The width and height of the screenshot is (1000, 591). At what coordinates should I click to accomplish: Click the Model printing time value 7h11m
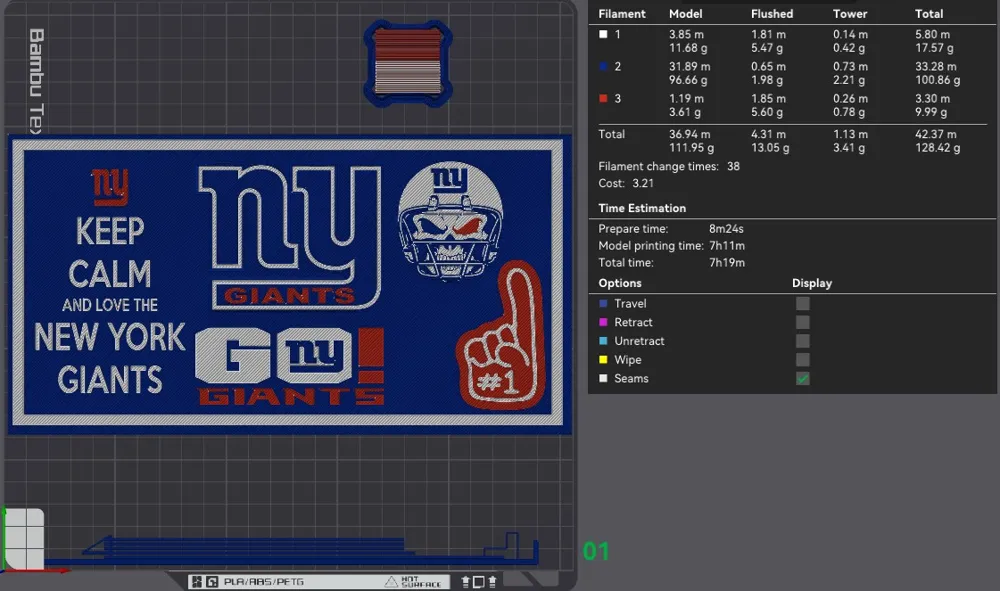tap(727, 245)
